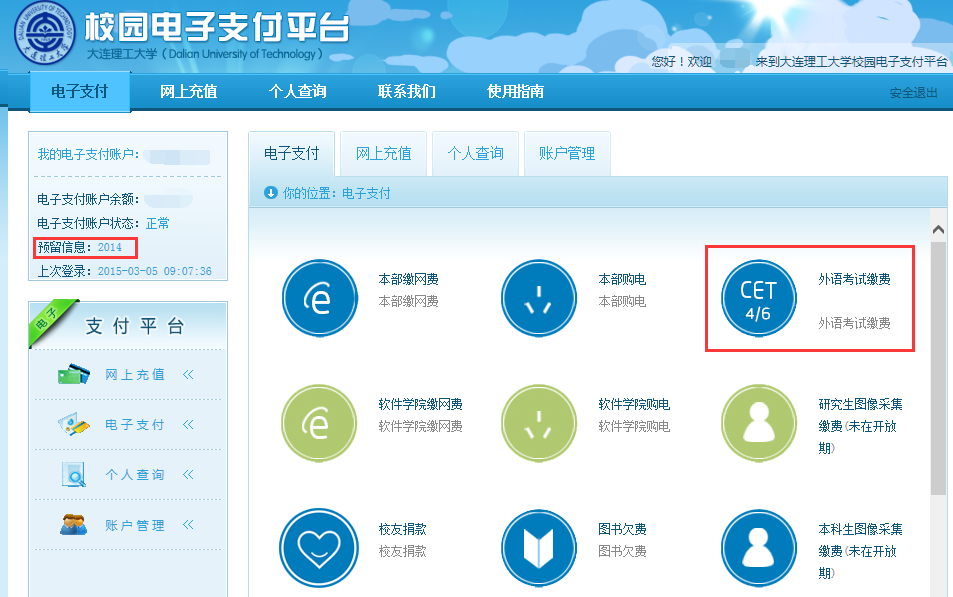
Task: Expand 账户管理 in the sidebar panel
Action: tap(187, 525)
